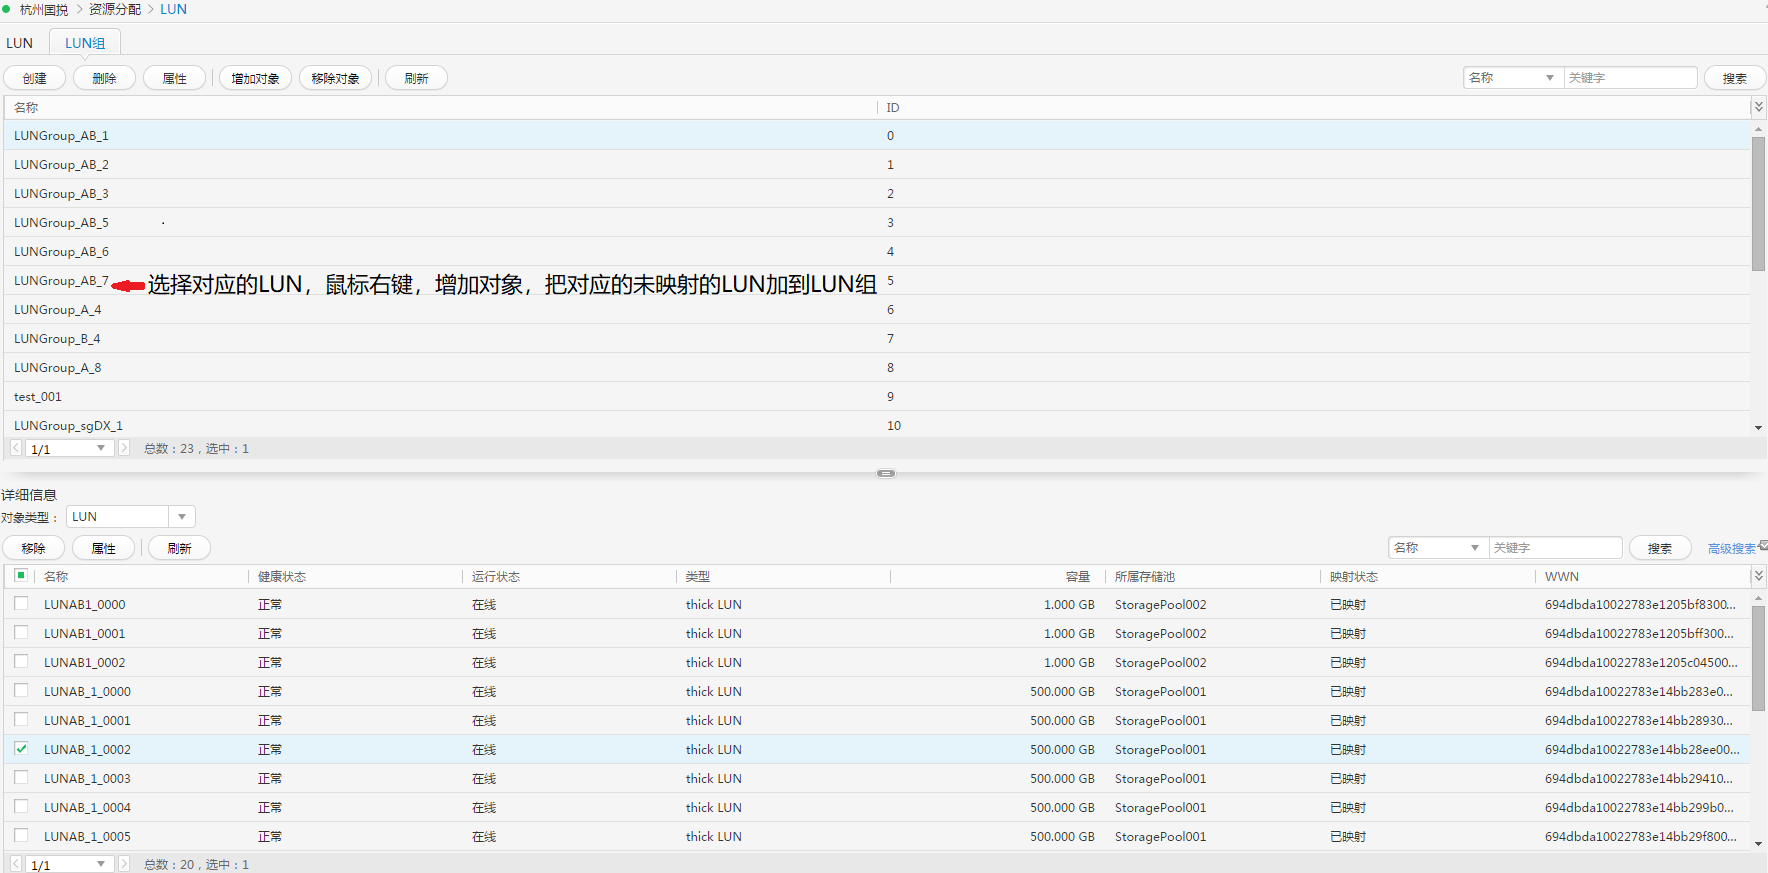Refresh the LUN group list

tap(416, 78)
